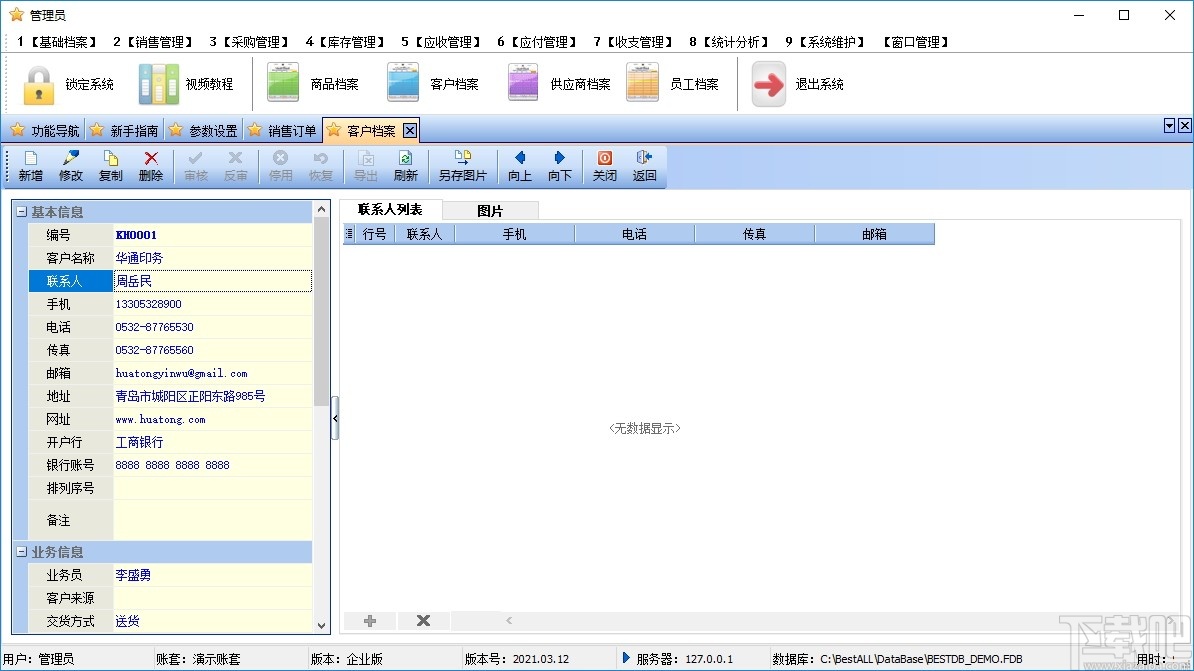The height and width of the screenshot is (671, 1194).
Task: Click the 删除 delete toolbar button
Action: [151, 166]
